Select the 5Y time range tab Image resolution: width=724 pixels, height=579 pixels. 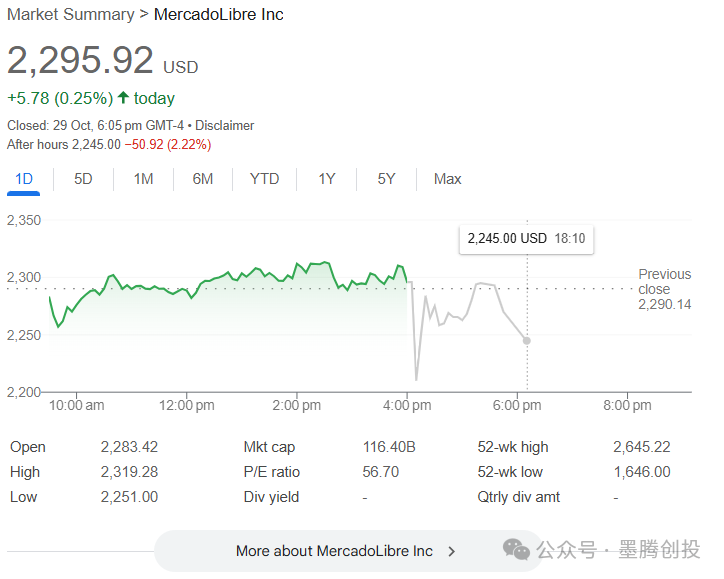pyautogui.click(x=387, y=179)
